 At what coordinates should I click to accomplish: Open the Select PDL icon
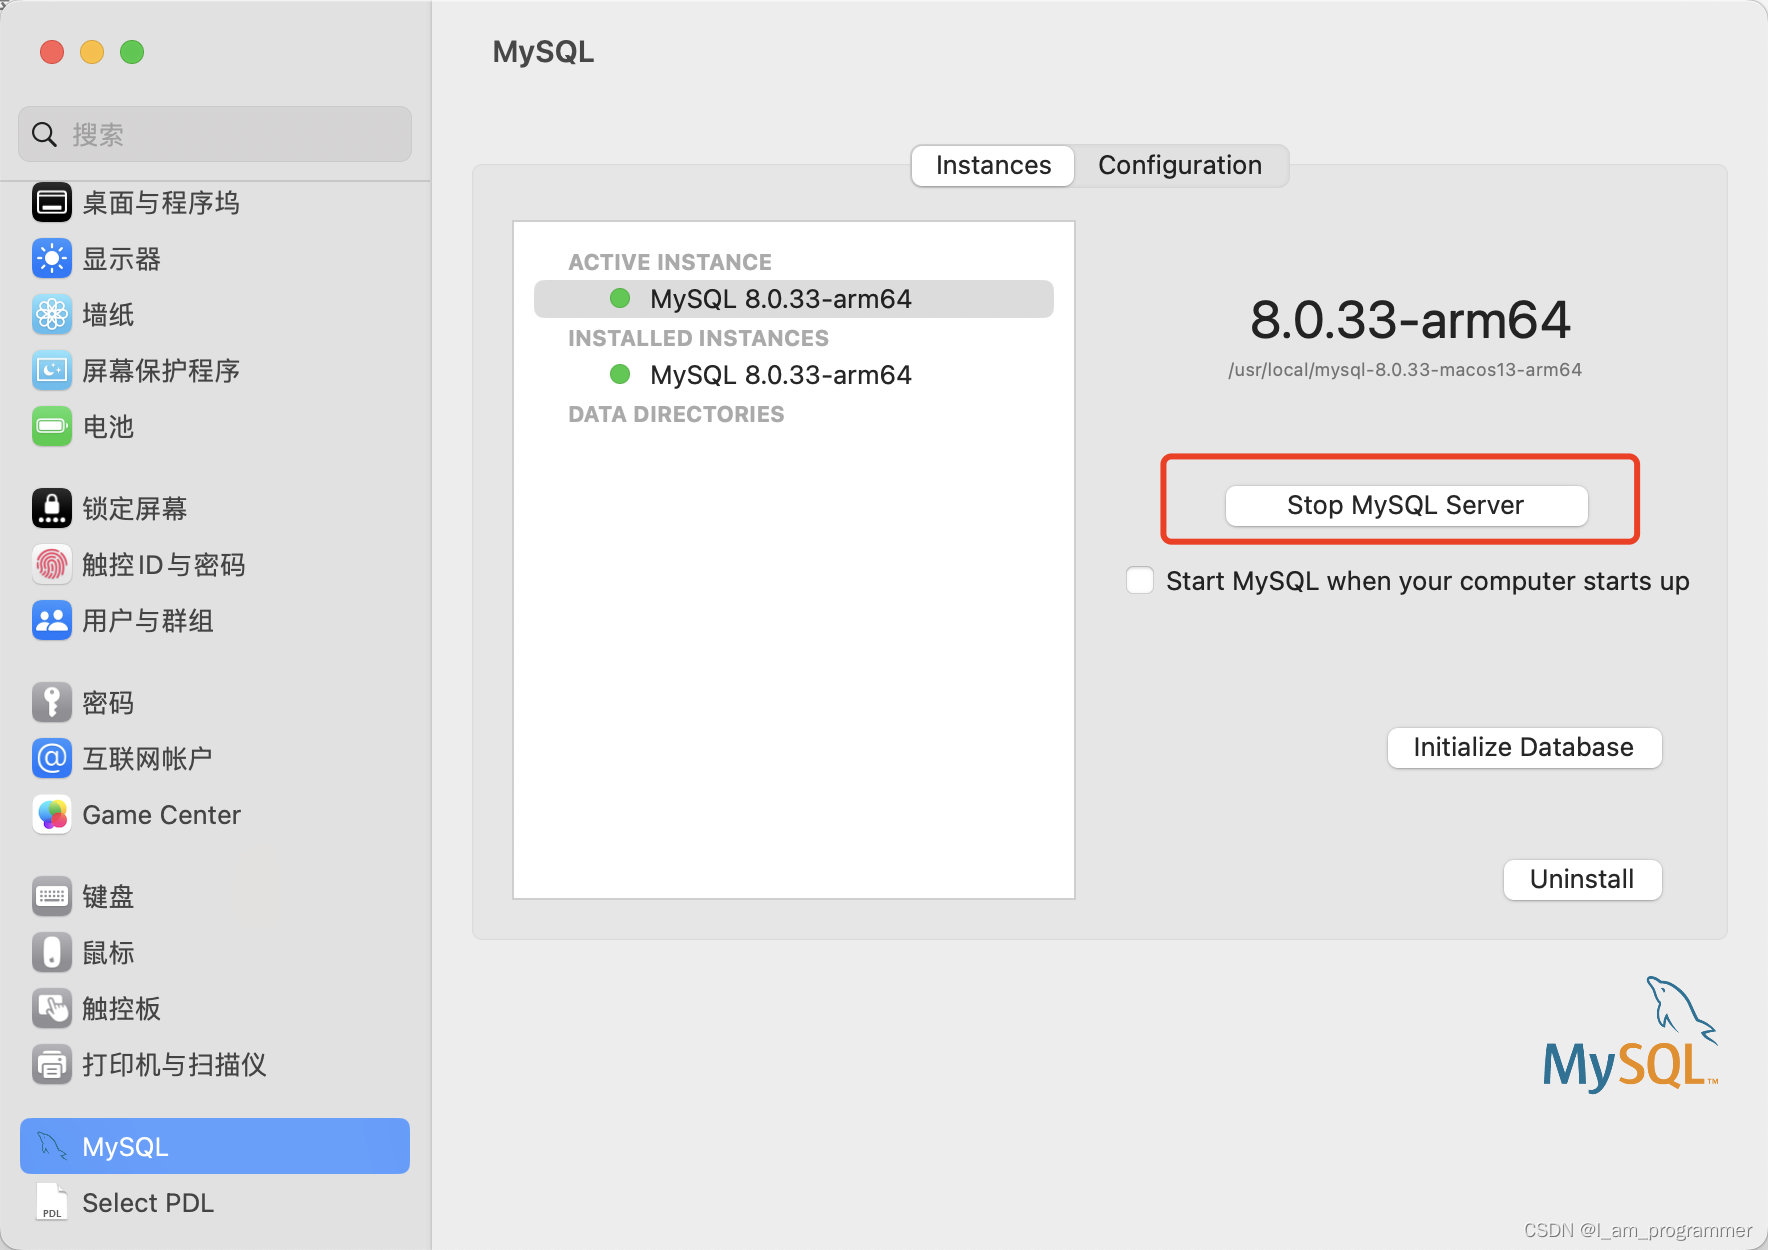pyautogui.click(x=52, y=1202)
